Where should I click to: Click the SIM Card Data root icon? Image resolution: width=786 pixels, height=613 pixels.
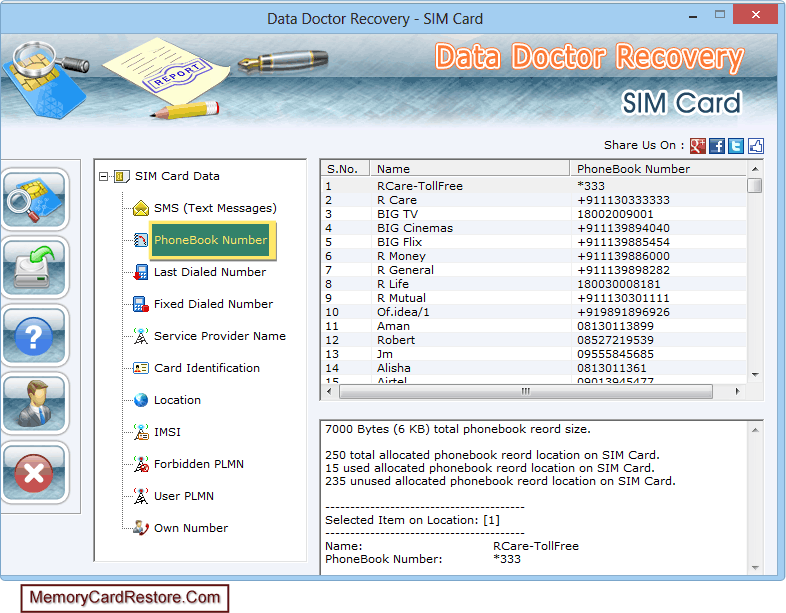click(x=121, y=176)
